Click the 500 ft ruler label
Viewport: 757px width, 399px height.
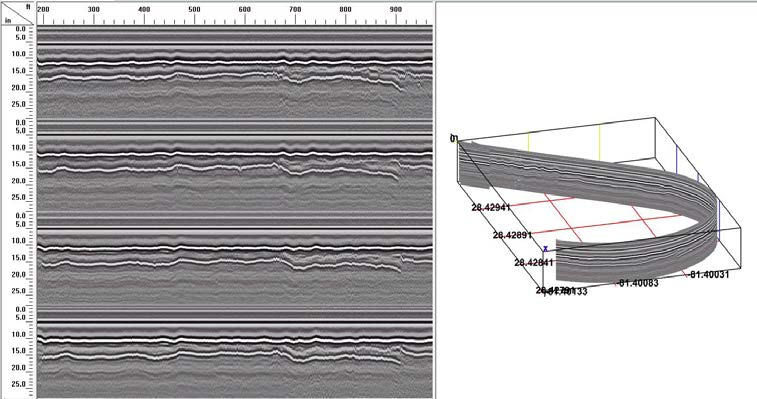194,10
